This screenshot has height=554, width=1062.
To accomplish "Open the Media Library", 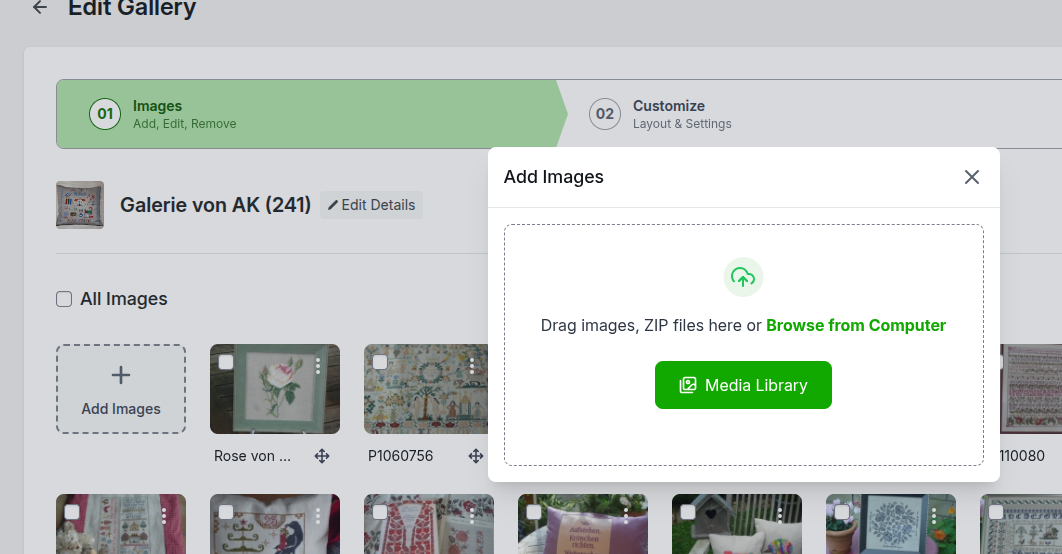I will coord(743,385).
